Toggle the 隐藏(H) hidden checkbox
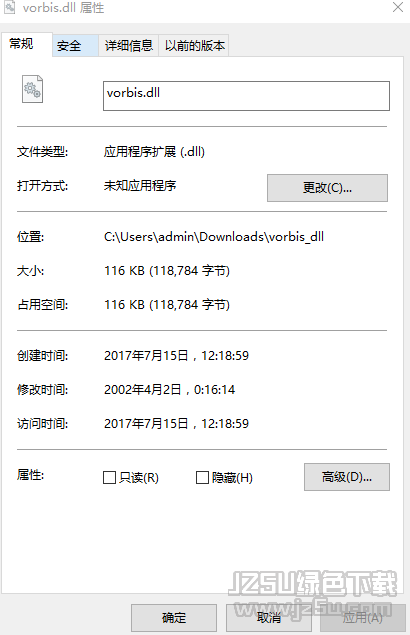 point(202,477)
